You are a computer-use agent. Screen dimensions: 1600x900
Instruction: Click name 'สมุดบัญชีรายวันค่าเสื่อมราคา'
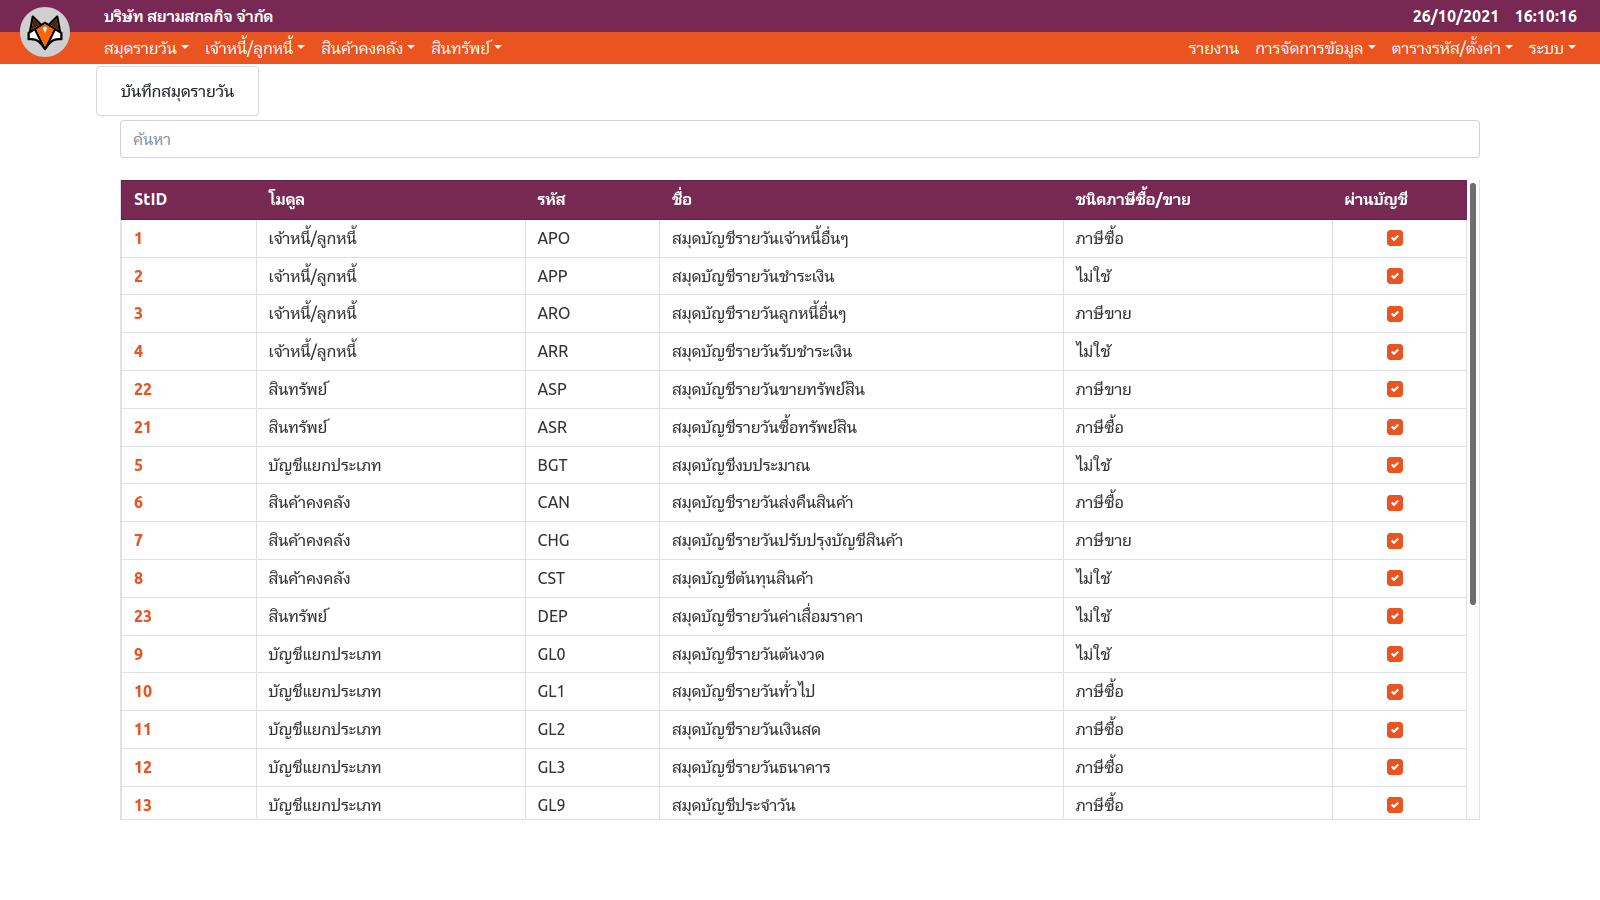click(767, 616)
